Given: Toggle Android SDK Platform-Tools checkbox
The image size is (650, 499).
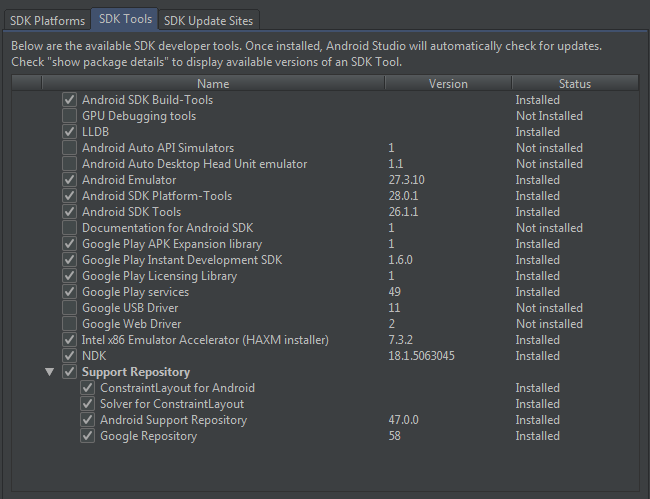Looking at the screenshot, I should coord(69,196).
